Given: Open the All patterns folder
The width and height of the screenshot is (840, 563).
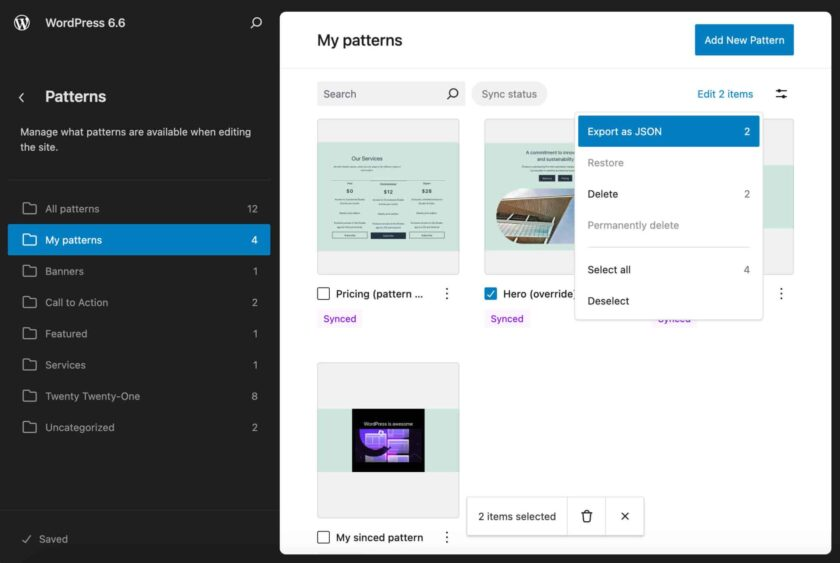Looking at the screenshot, I should (72, 209).
